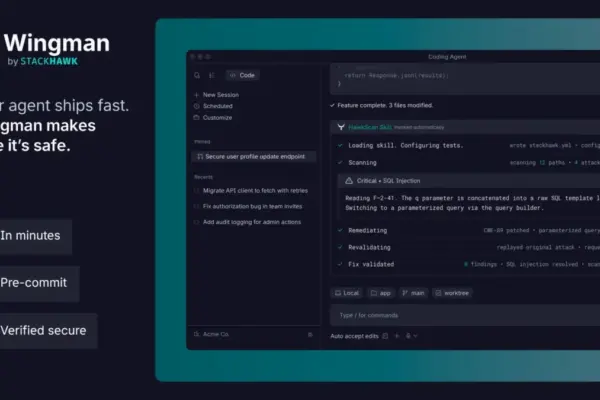The width and height of the screenshot is (600, 400).
Task: Open the app folder selector
Action: point(381,293)
